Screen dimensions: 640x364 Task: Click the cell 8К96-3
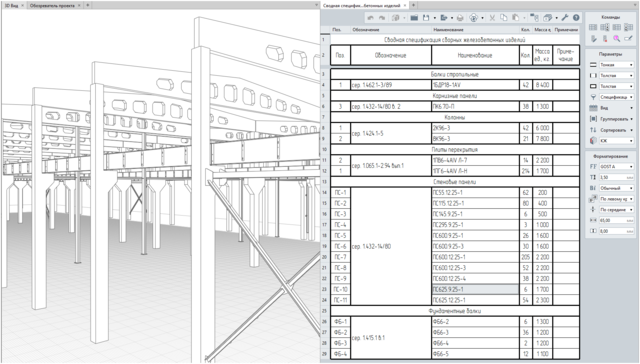pos(476,139)
